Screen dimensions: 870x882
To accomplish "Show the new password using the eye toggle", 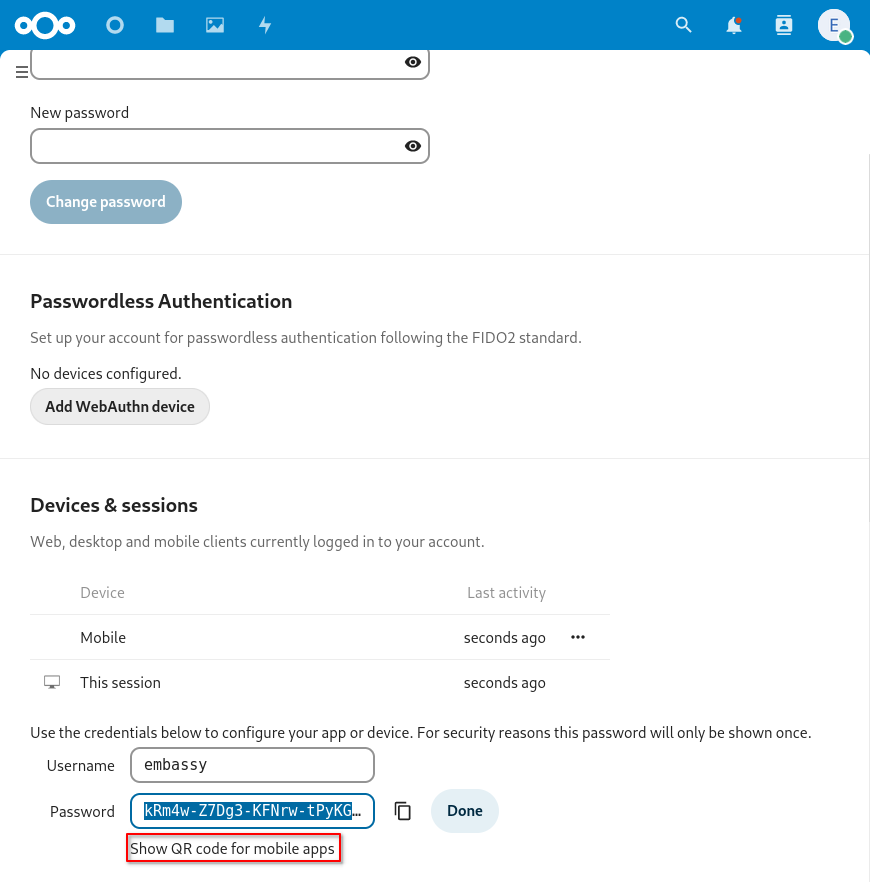I will pos(412,146).
